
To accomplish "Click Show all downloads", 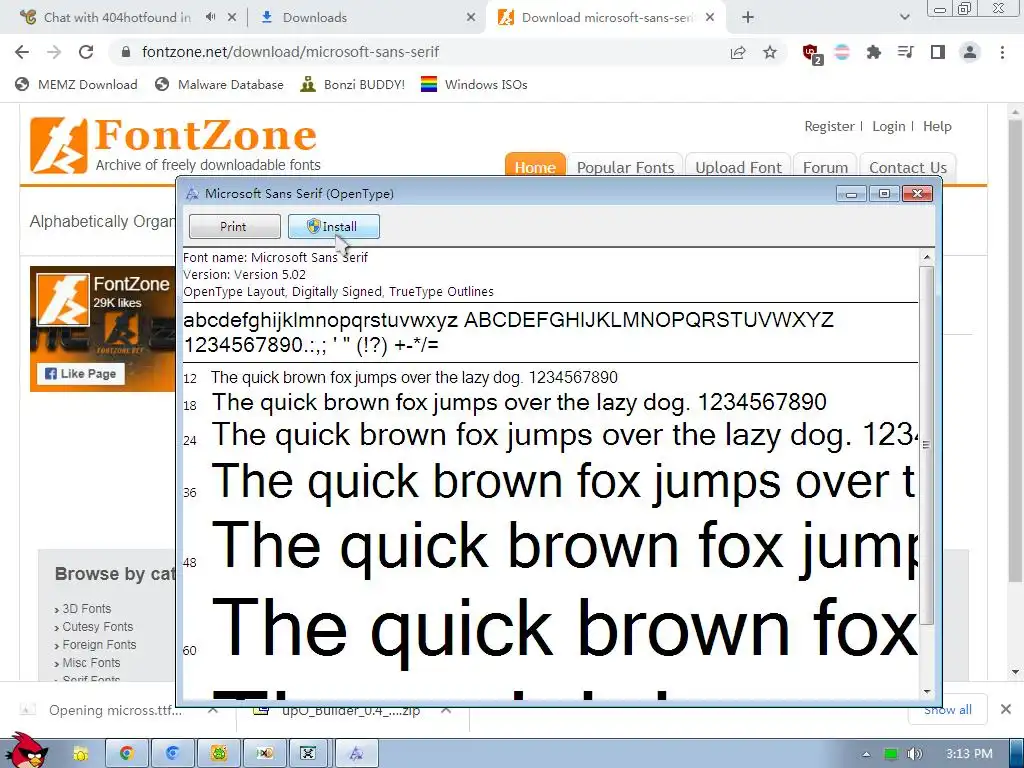I will point(948,709).
